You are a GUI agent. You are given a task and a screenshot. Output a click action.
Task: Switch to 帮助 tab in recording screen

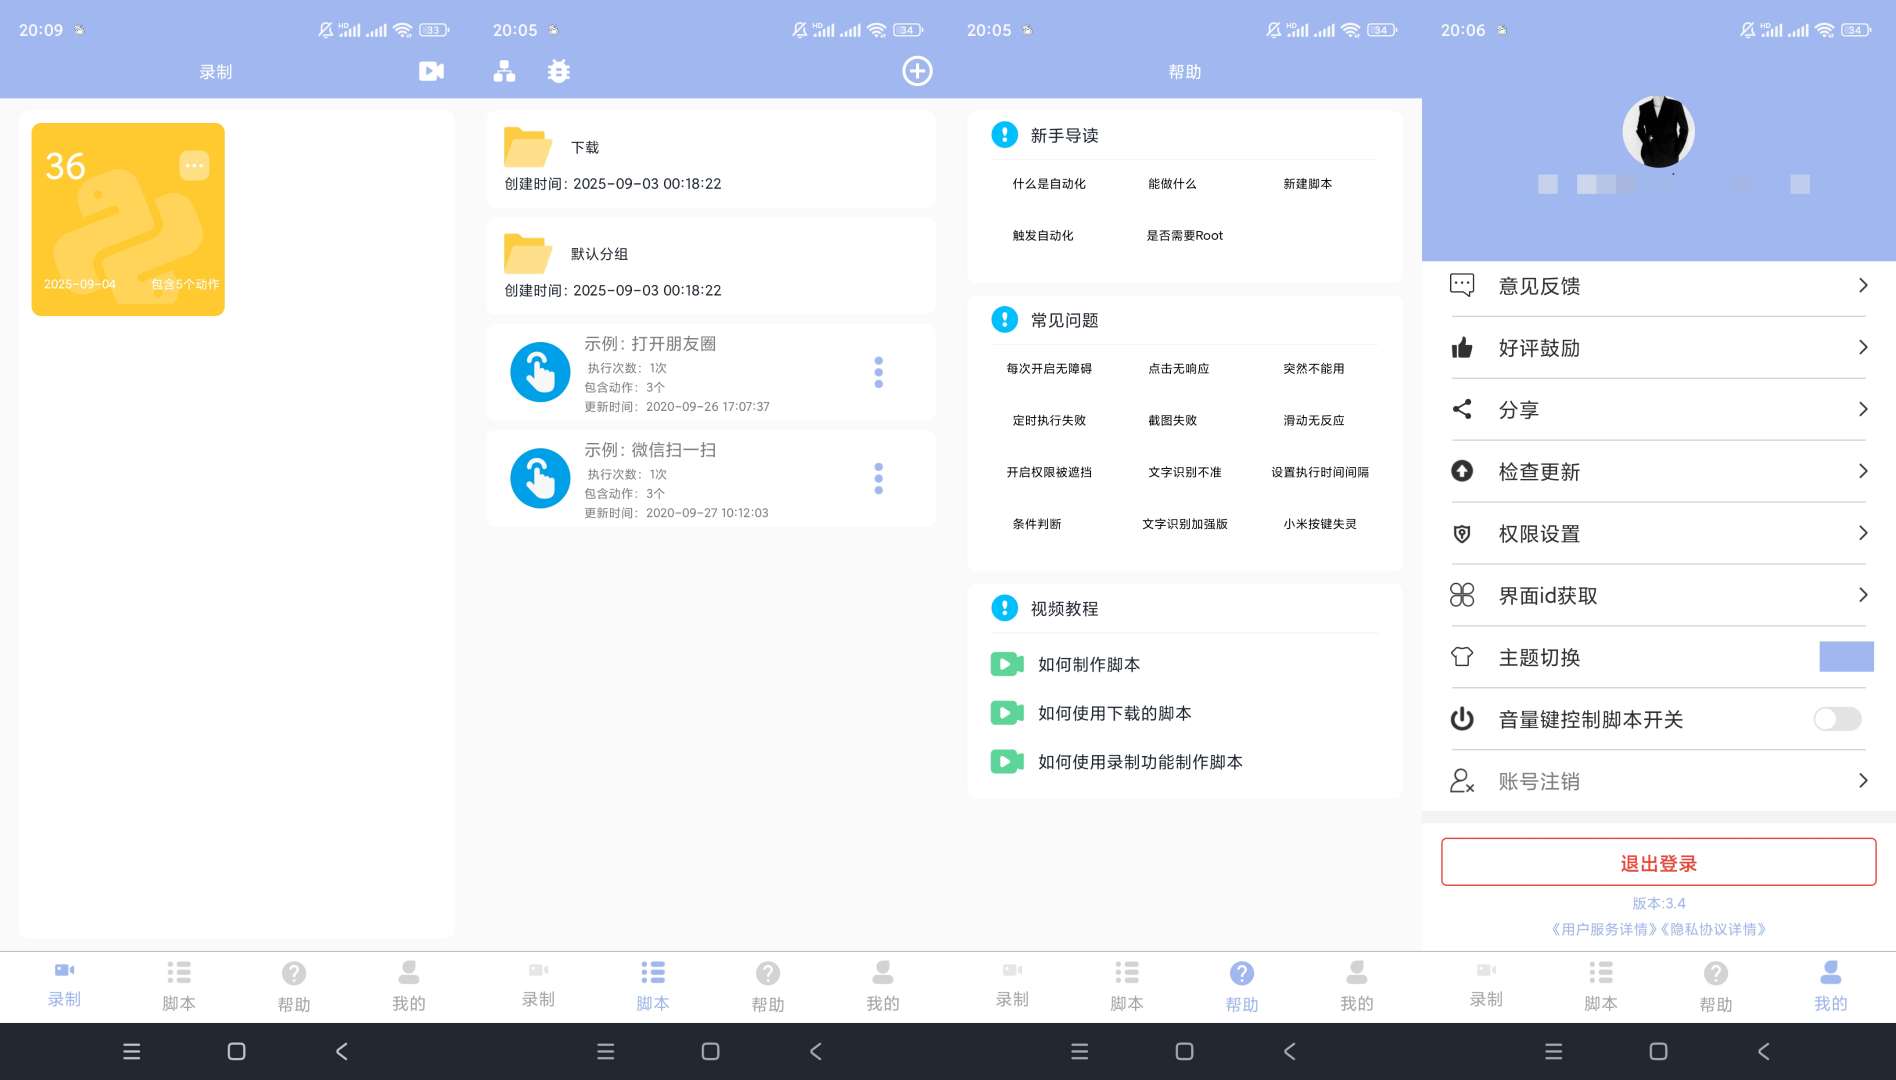pyautogui.click(x=294, y=986)
